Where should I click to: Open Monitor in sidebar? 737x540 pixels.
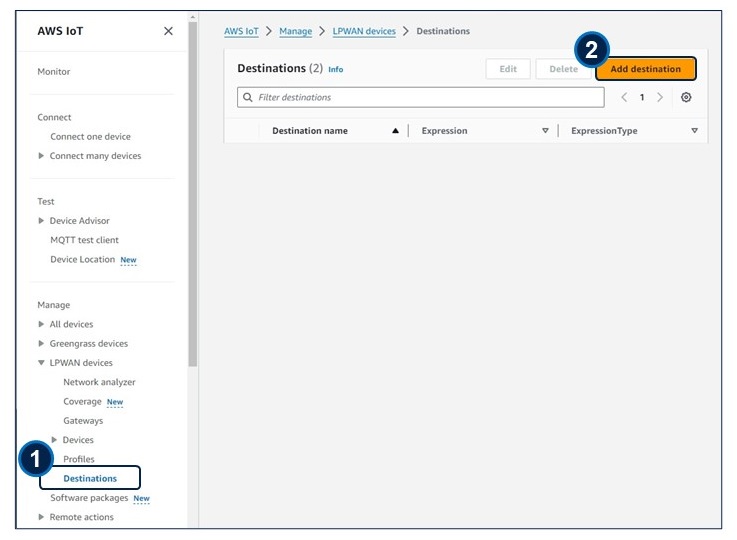(54, 71)
